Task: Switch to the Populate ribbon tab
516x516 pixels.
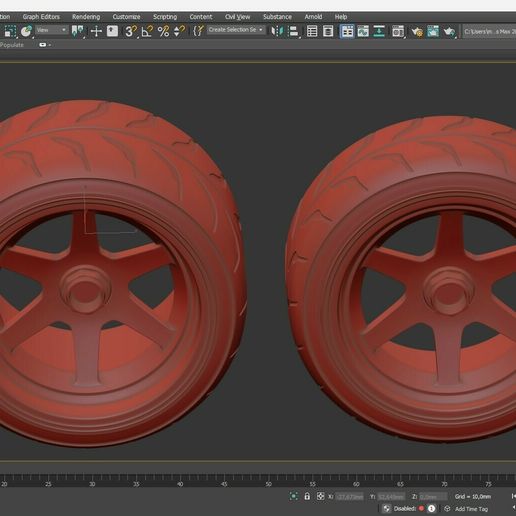Action: point(12,45)
